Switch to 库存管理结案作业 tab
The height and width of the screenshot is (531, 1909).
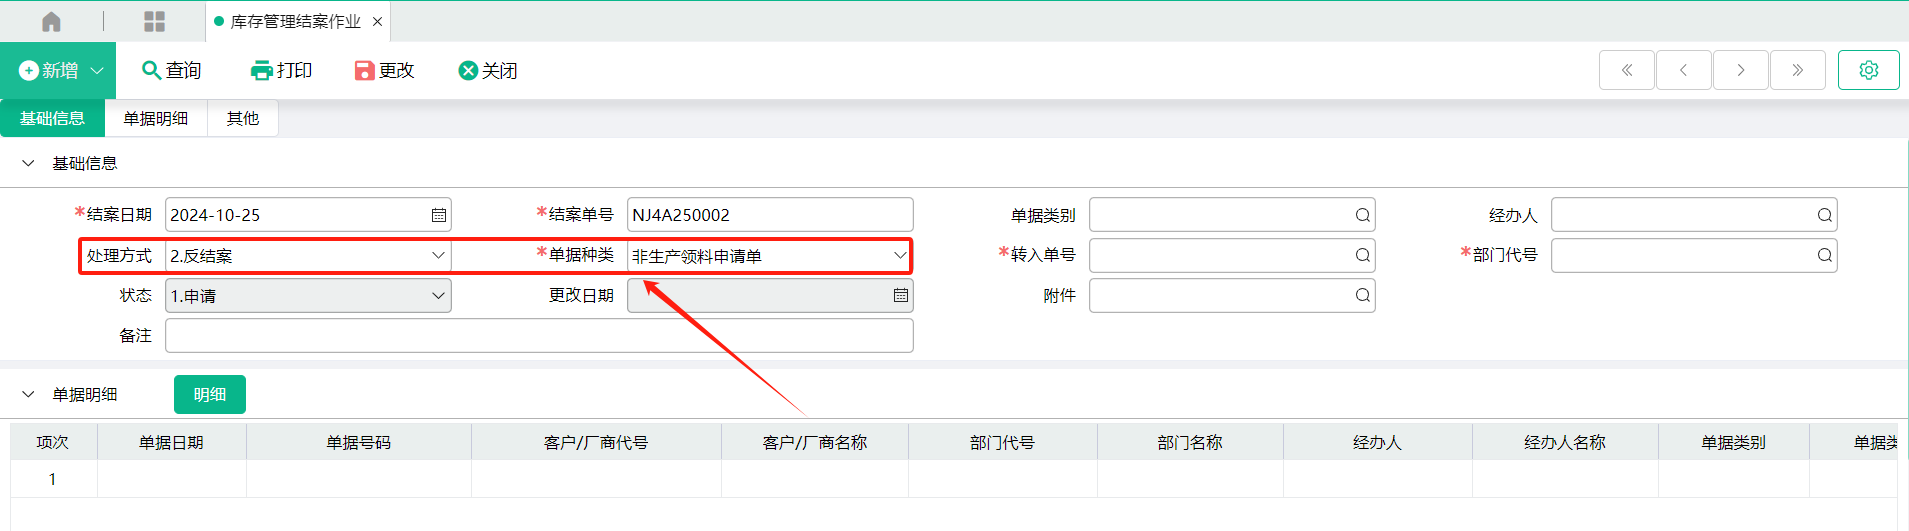(x=295, y=22)
